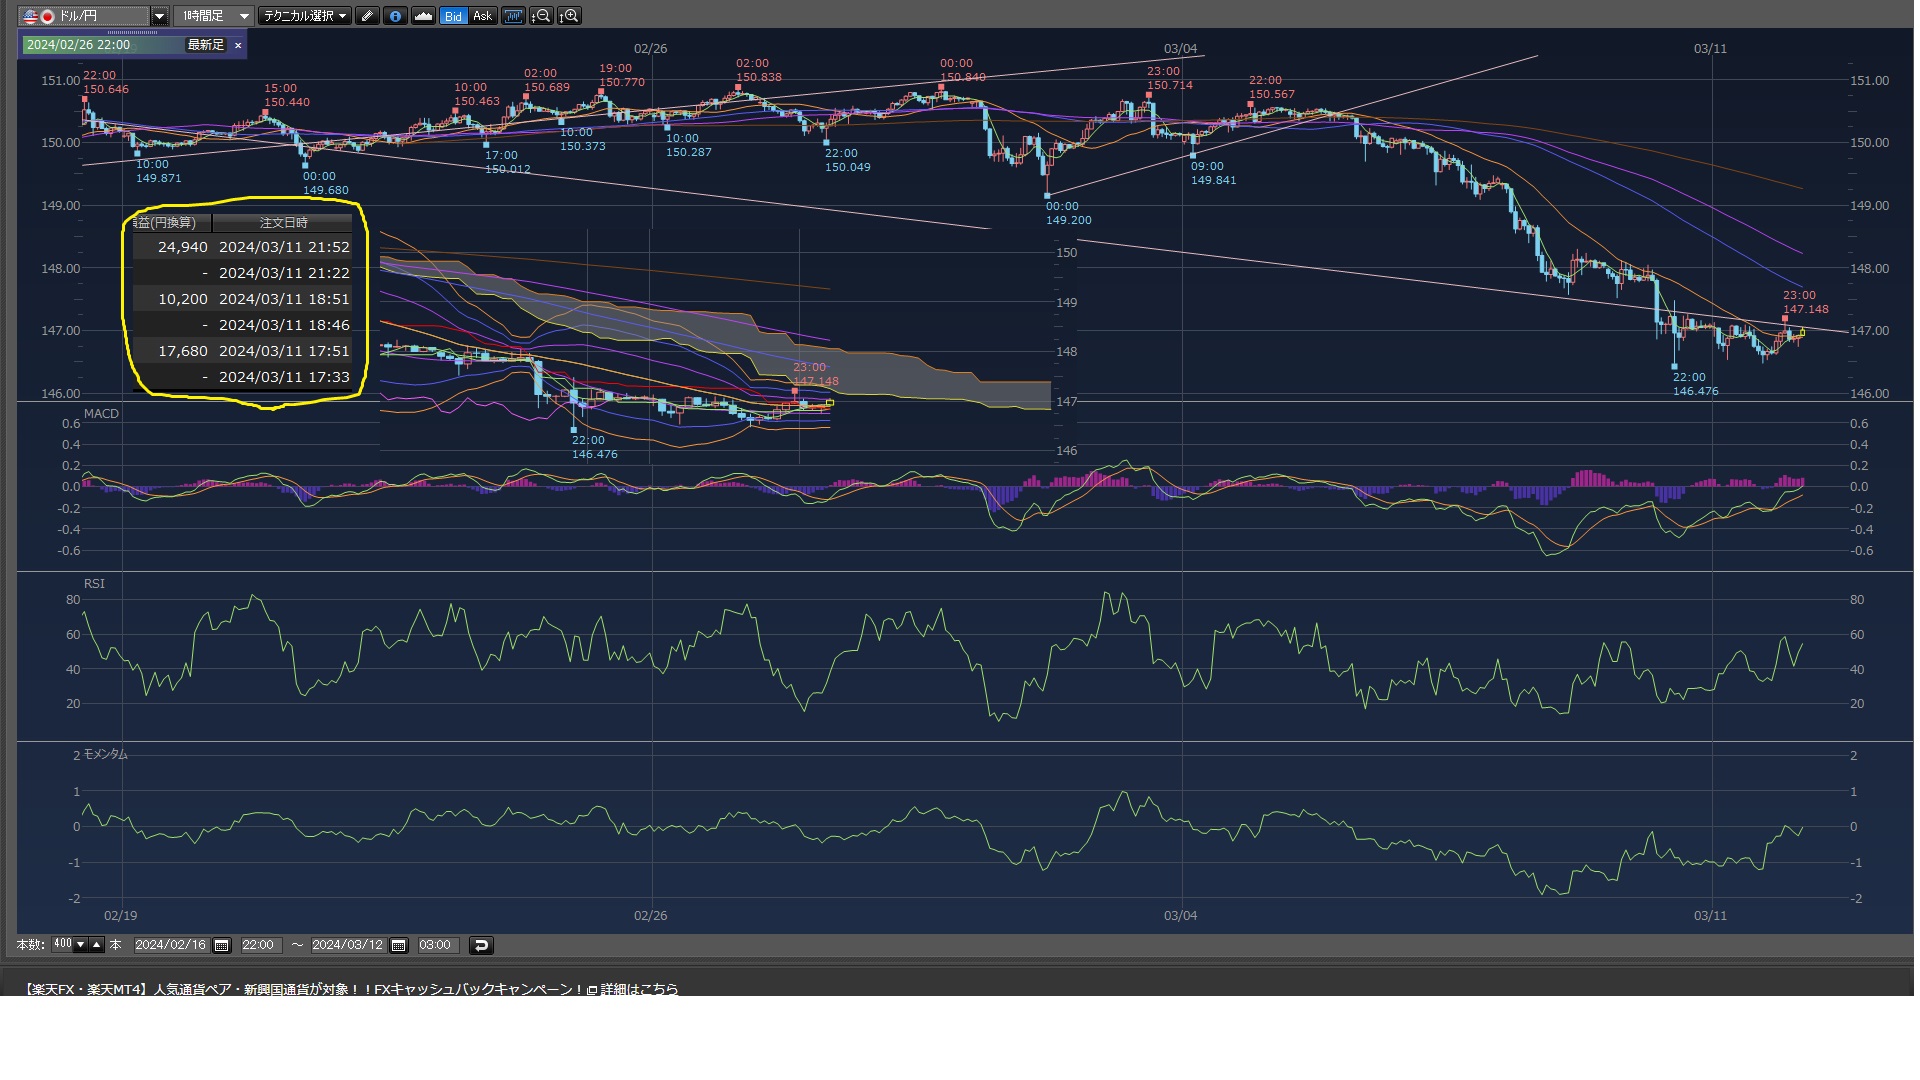Image resolution: width=1920 pixels, height=1080 pixels.
Task: Increase bar count with up arrow
Action: tap(97, 944)
